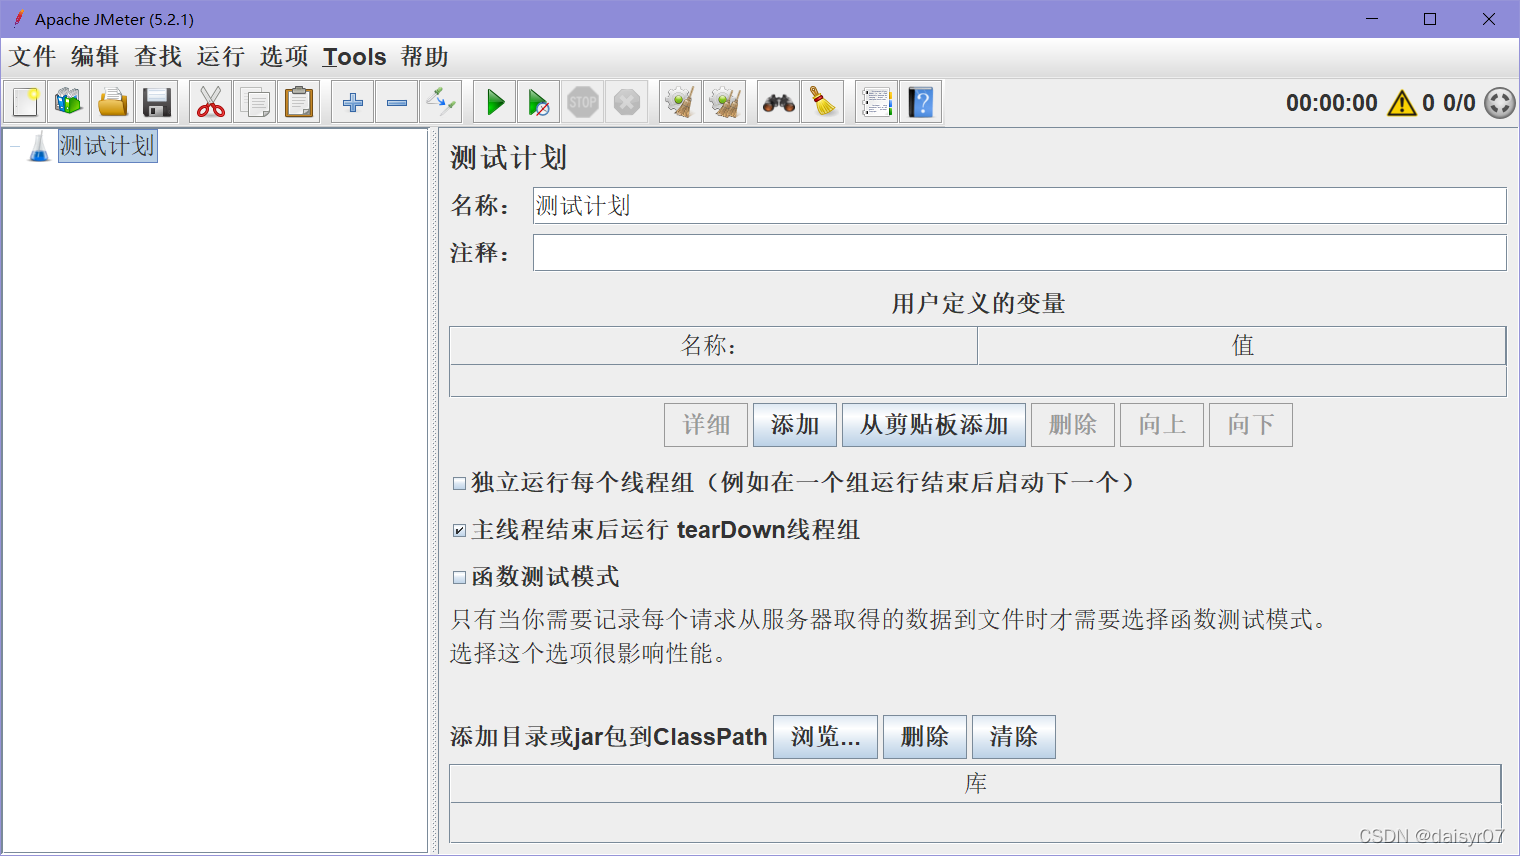
Task: Clear all results with double broom icon
Action: point(725,102)
